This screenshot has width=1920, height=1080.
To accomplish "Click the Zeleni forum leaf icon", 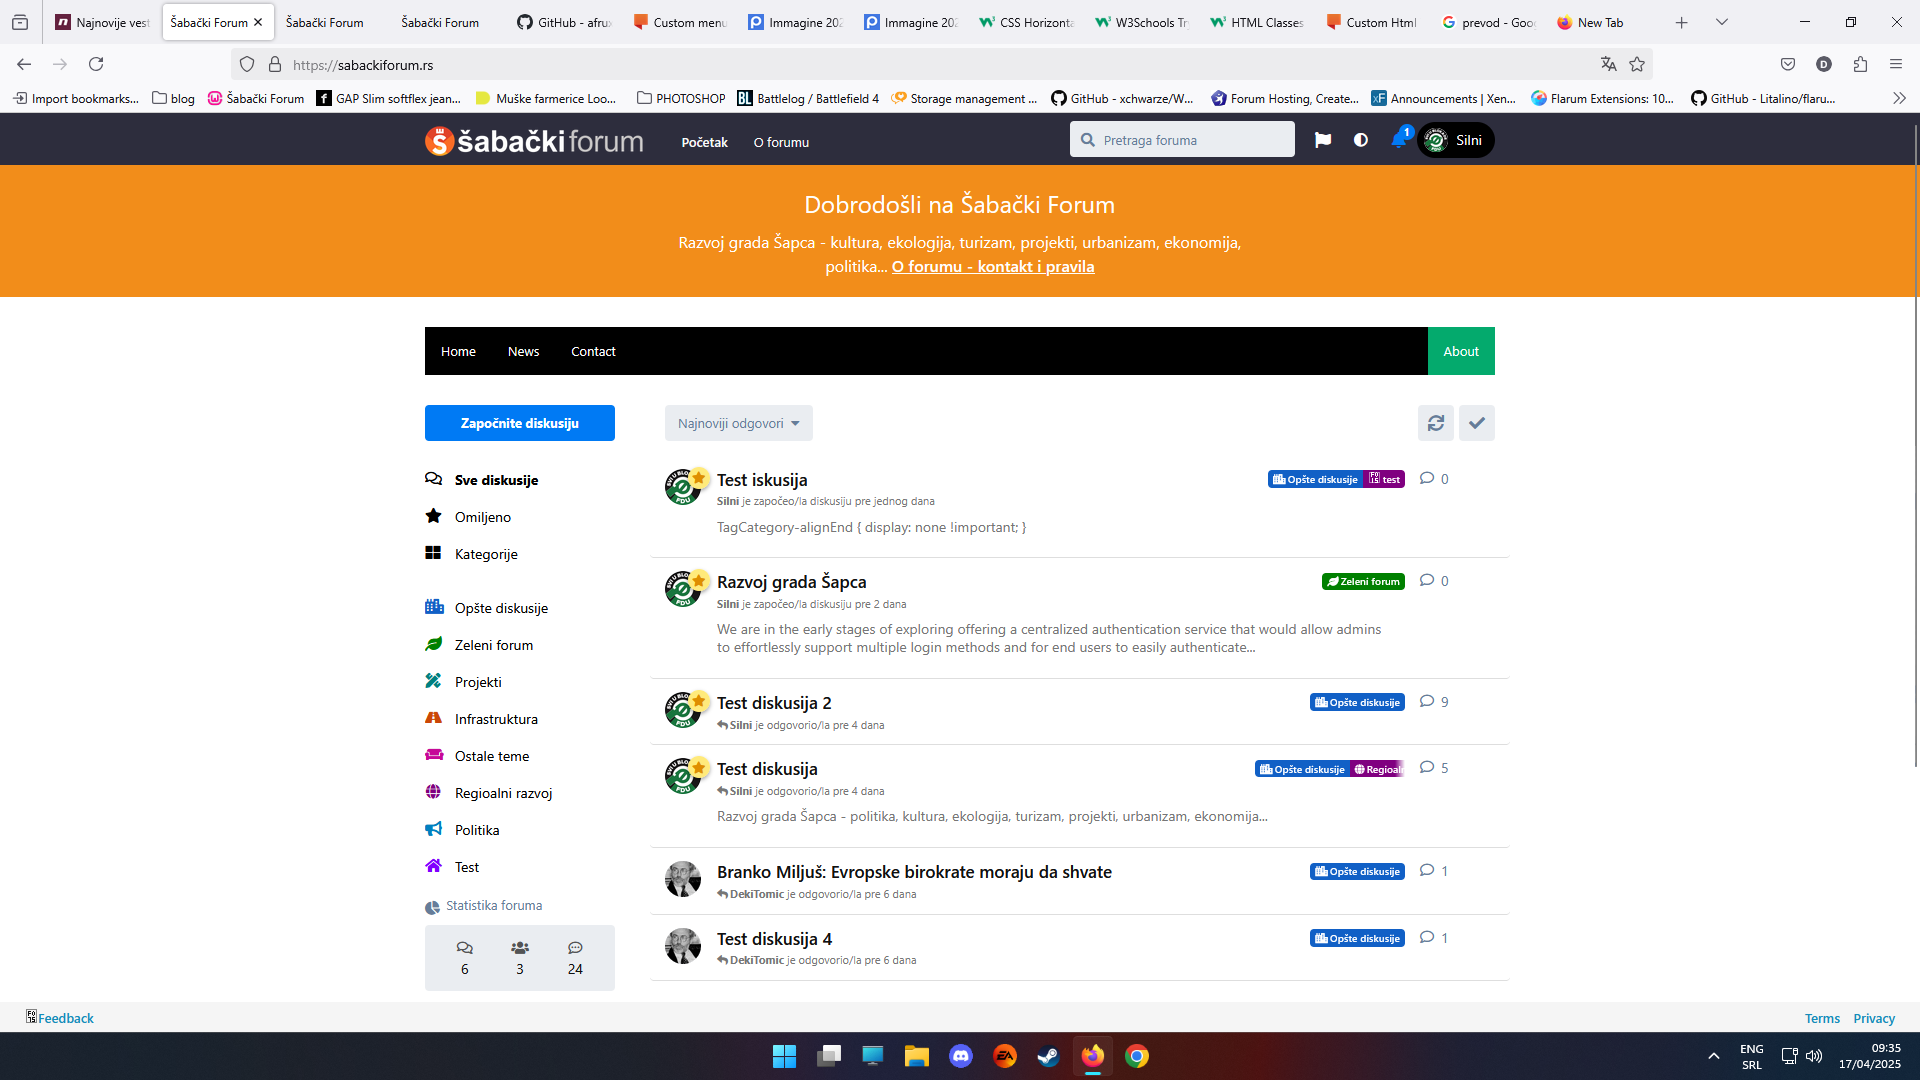I will pos(433,644).
